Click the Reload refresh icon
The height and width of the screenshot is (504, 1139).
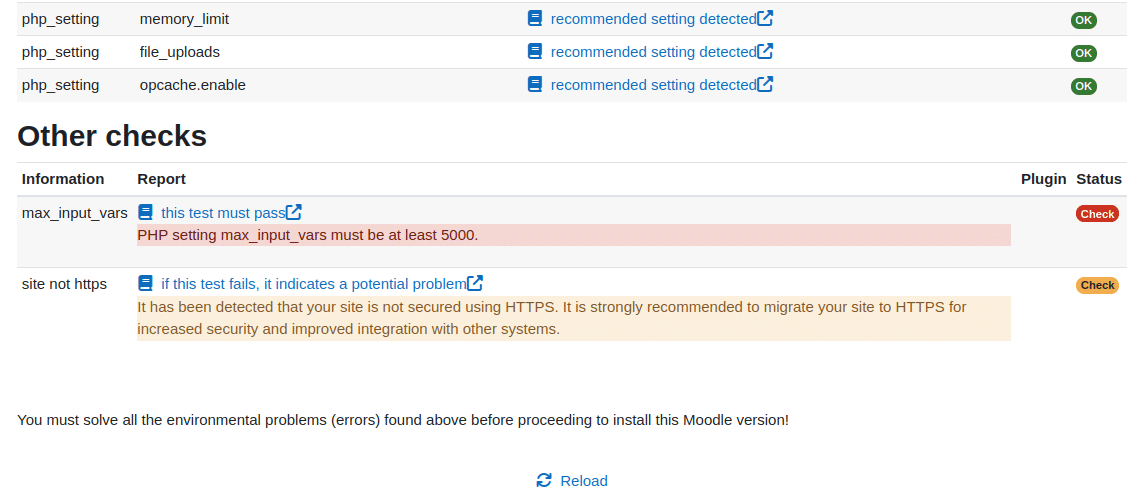coord(544,481)
